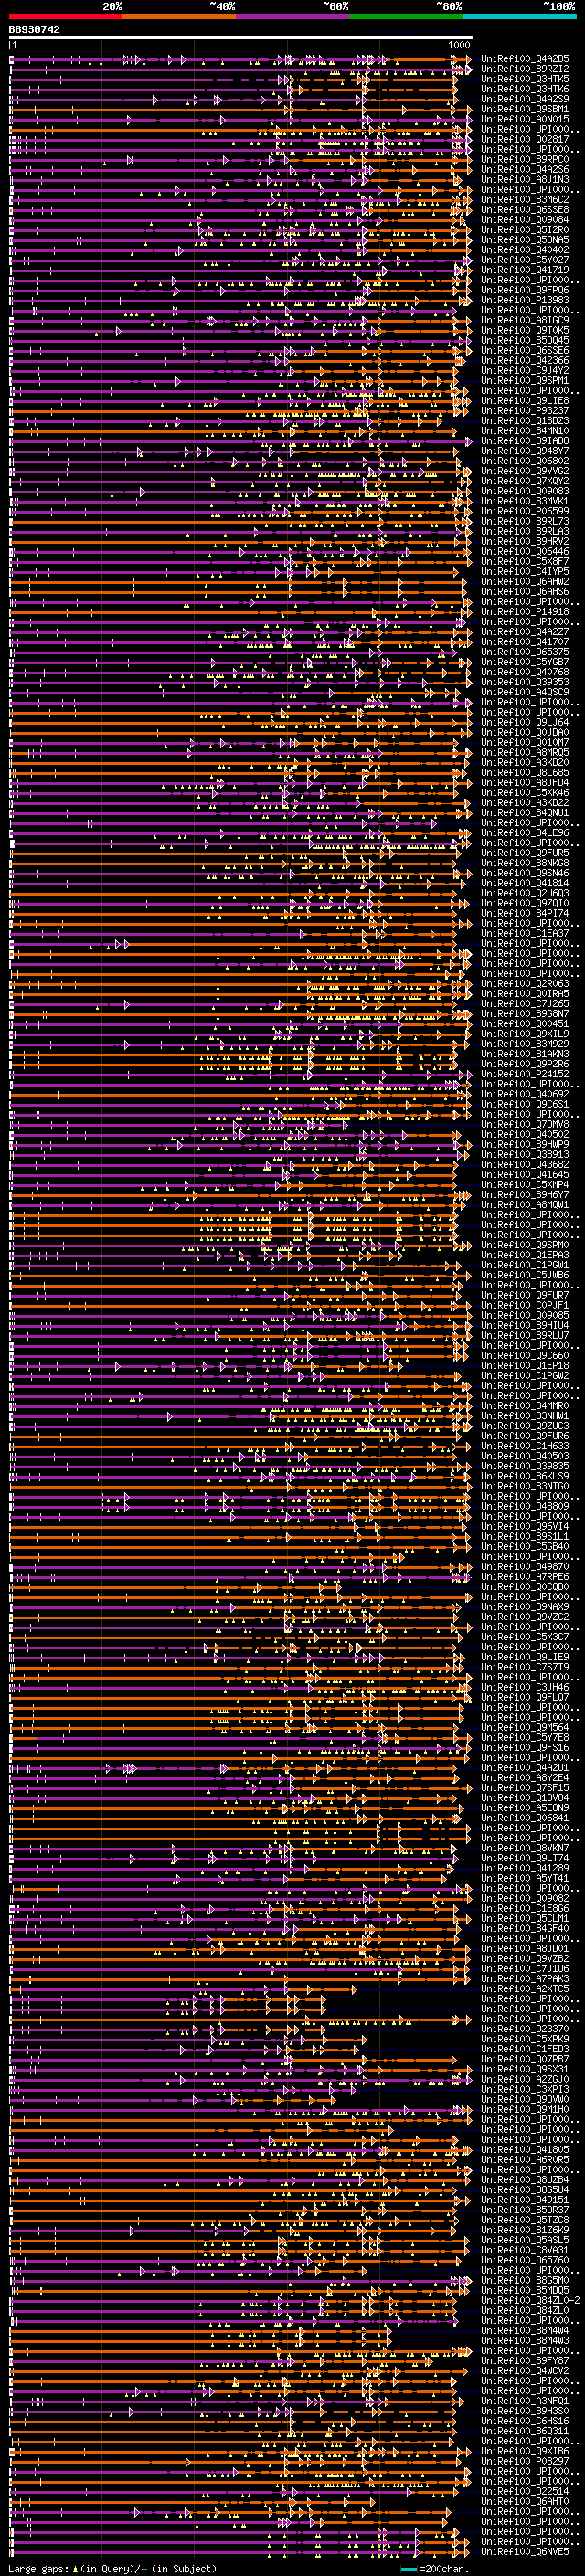Select the UniRef100_P06599 label
Viewport: 585px width, 2576px height.
tap(525, 511)
